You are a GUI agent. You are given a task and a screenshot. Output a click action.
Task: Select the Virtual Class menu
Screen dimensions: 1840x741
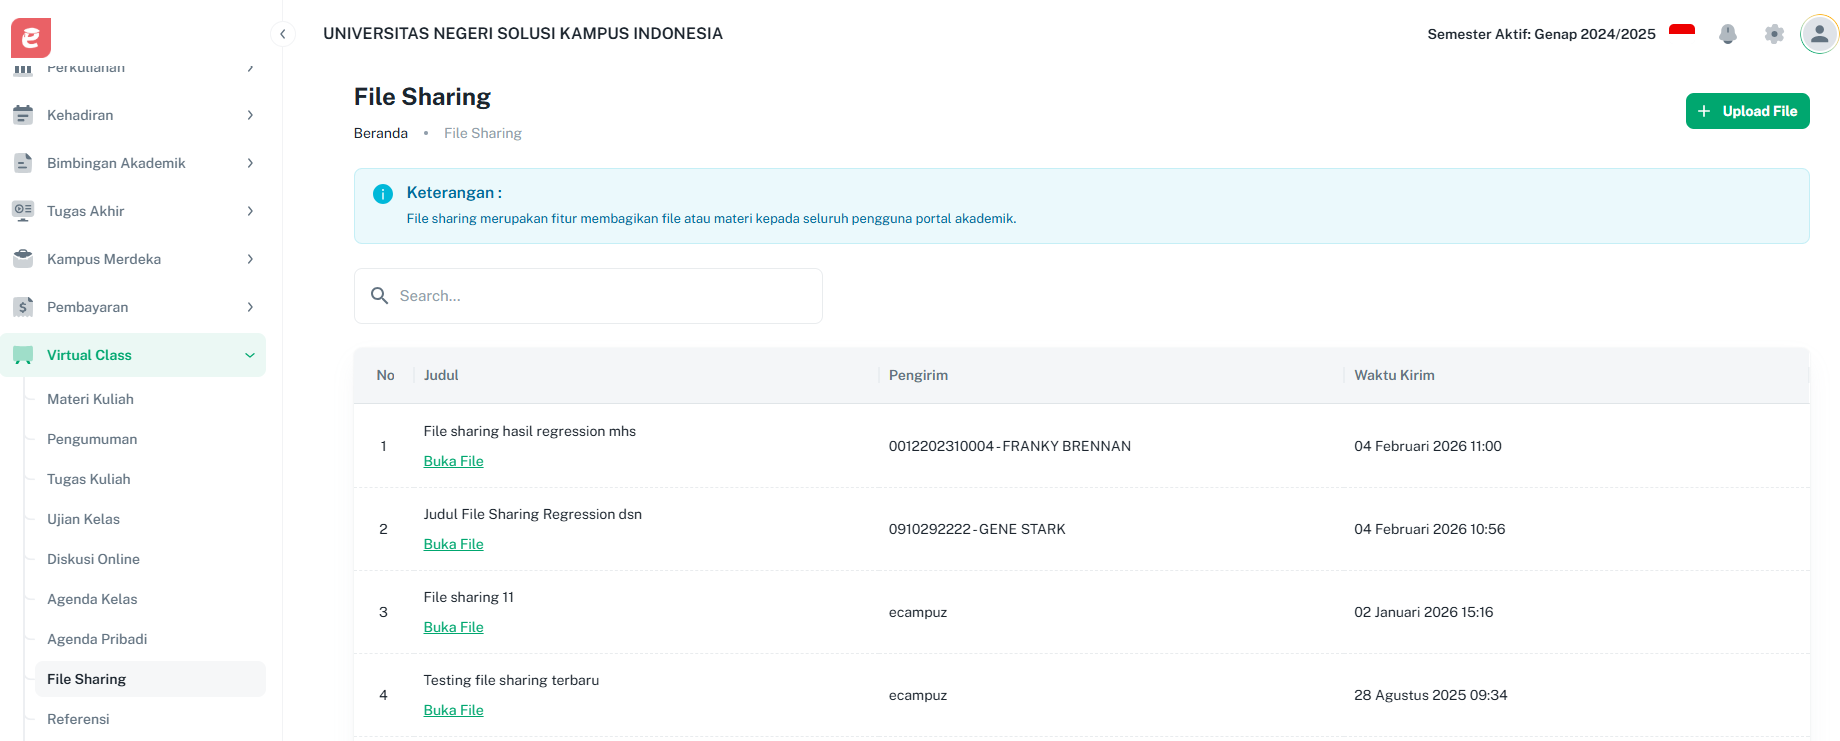point(133,355)
